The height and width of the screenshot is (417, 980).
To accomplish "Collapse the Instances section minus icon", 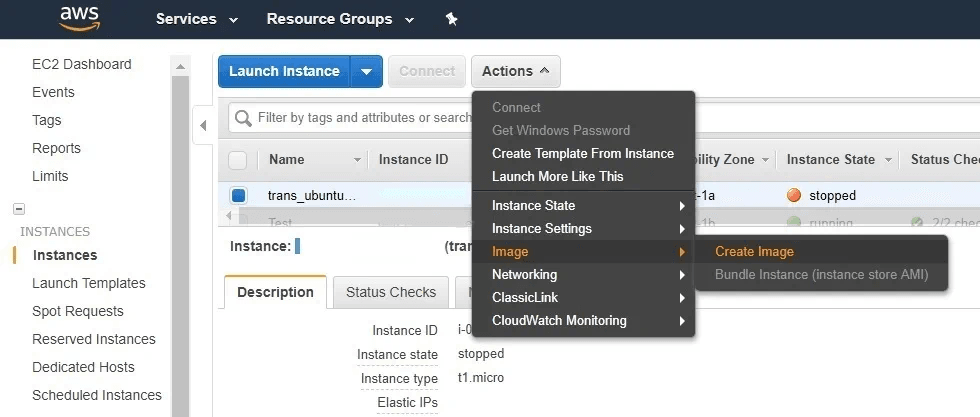I will [18, 209].
